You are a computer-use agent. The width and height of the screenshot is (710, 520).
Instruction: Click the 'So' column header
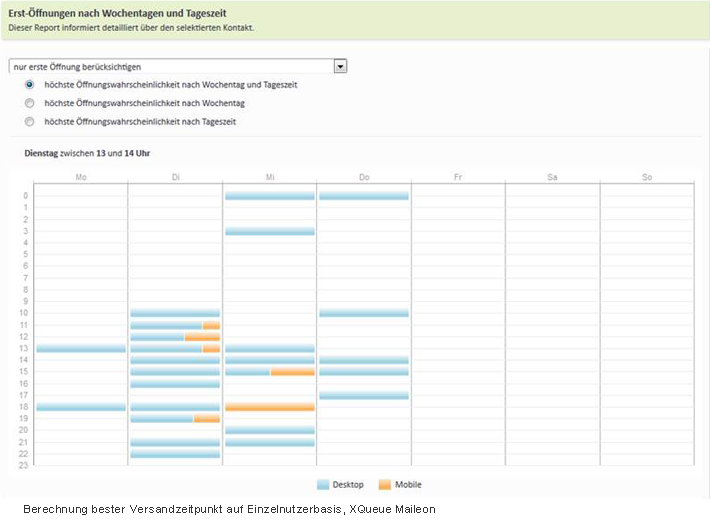(x=647, y=177)
